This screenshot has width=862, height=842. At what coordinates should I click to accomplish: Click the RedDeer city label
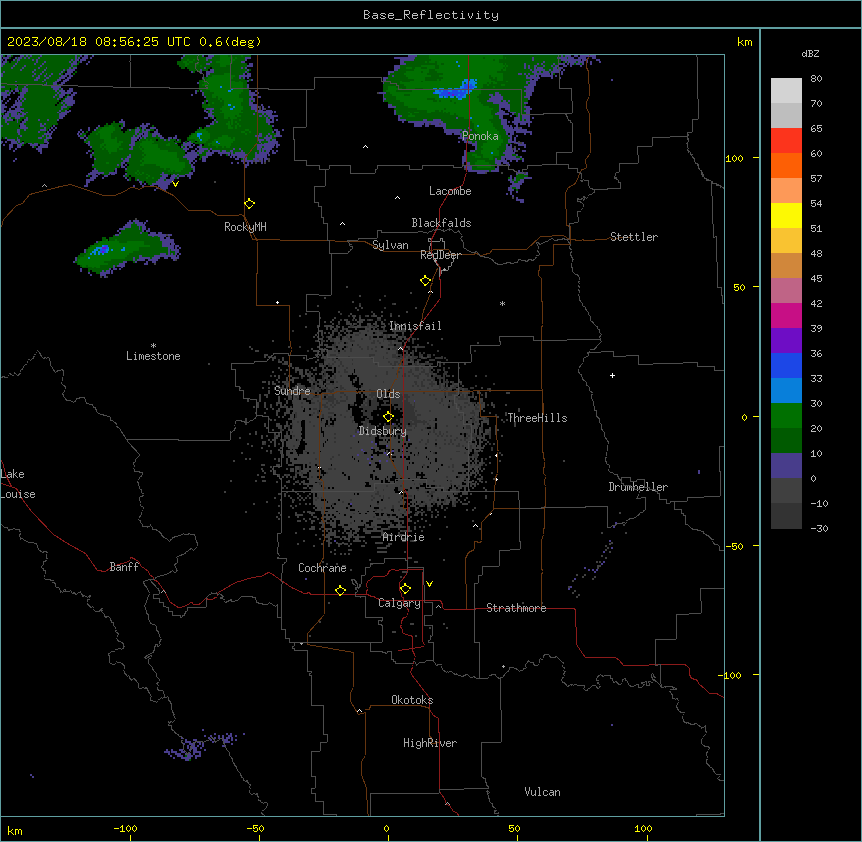440,255
